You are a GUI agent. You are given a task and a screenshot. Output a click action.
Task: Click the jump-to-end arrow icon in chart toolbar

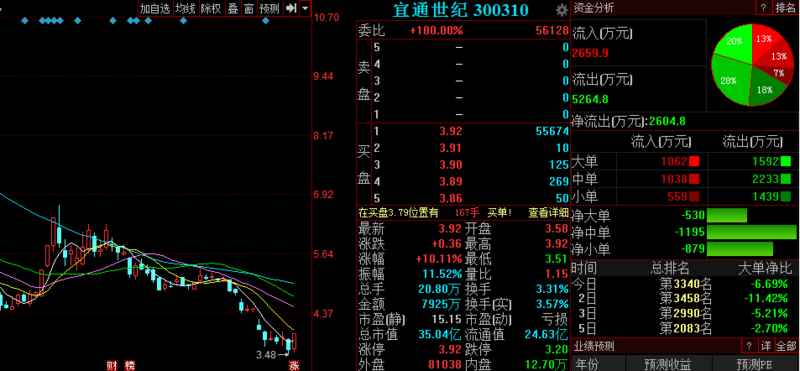(291, 8)
